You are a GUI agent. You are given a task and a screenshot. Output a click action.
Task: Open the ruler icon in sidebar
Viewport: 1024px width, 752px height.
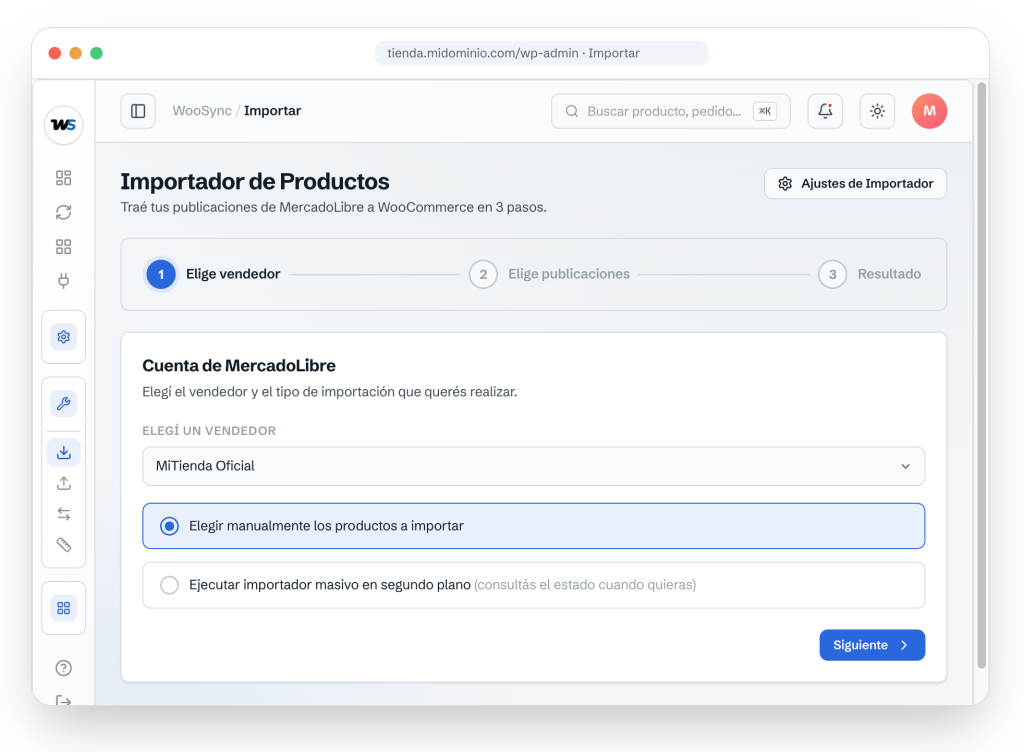coord(63,544)
